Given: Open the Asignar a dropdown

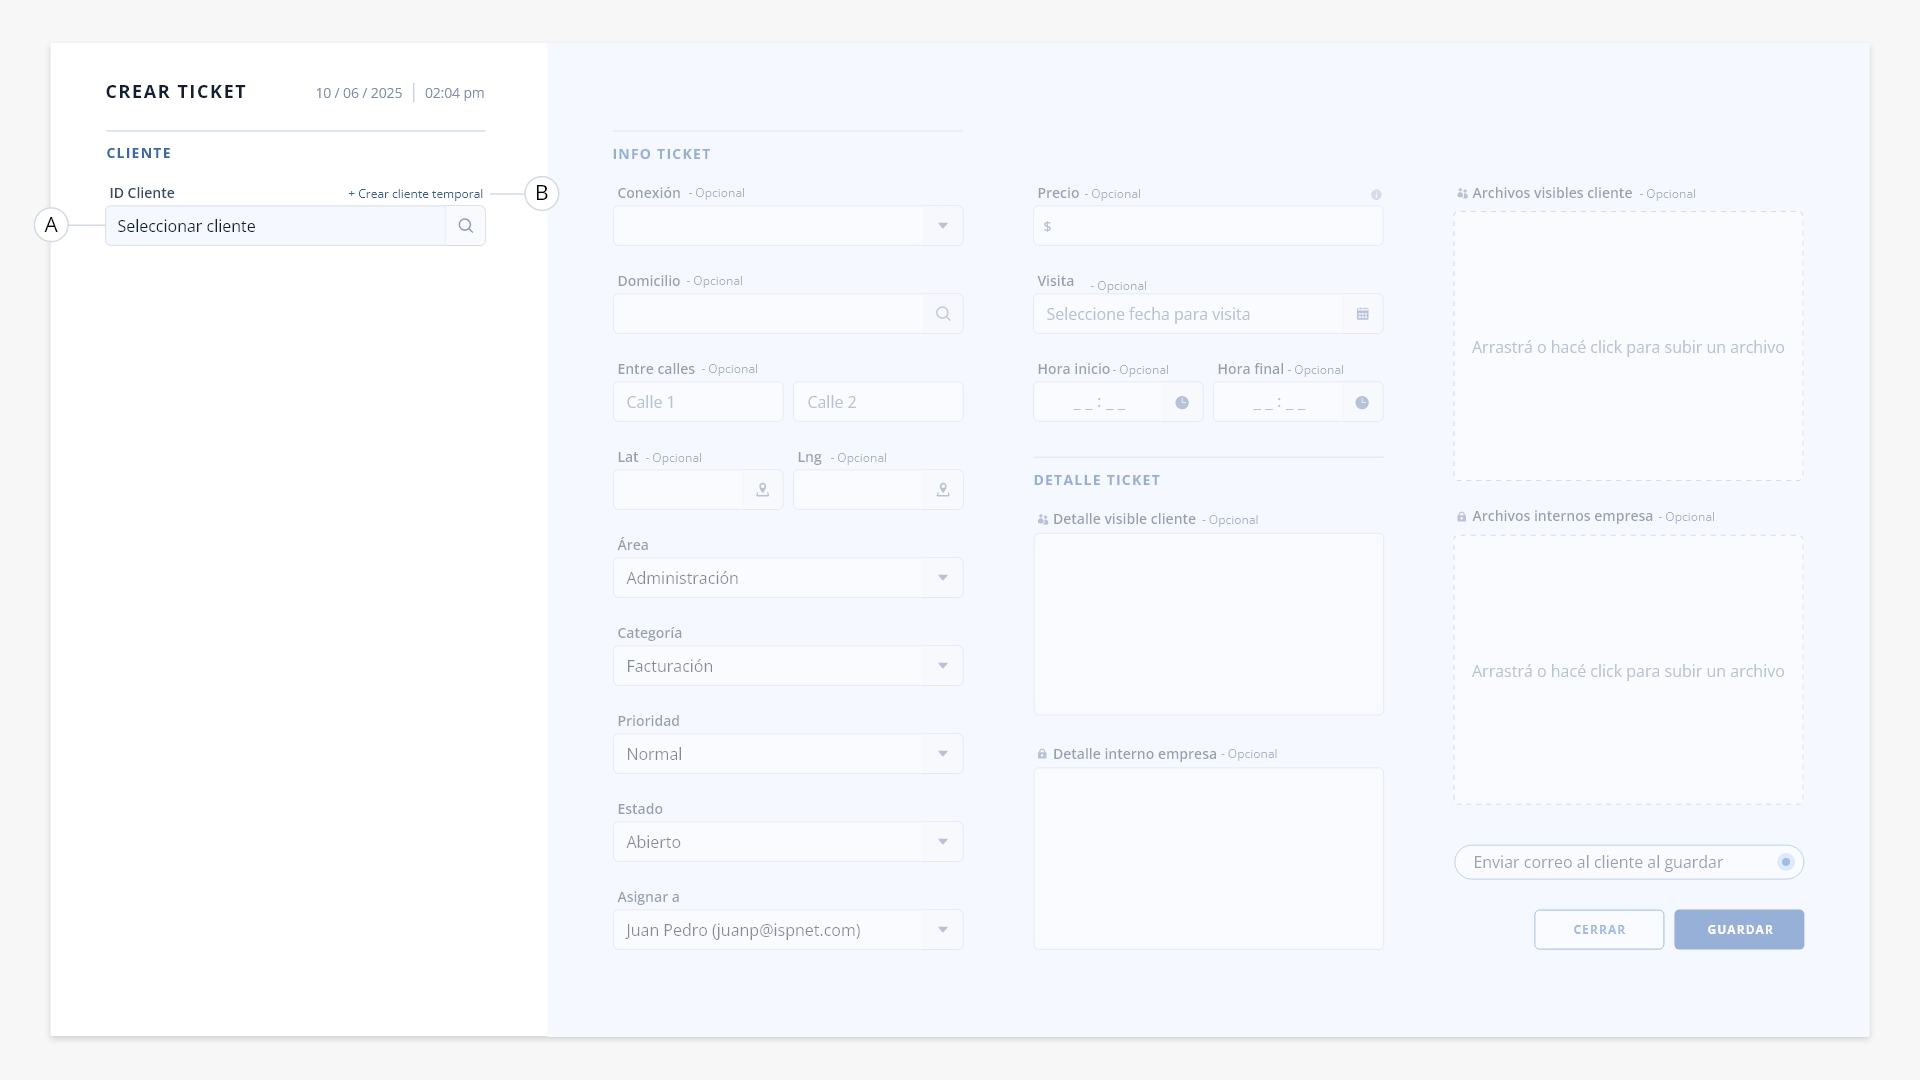Looking at the screenshot, I should pos(788,930).
